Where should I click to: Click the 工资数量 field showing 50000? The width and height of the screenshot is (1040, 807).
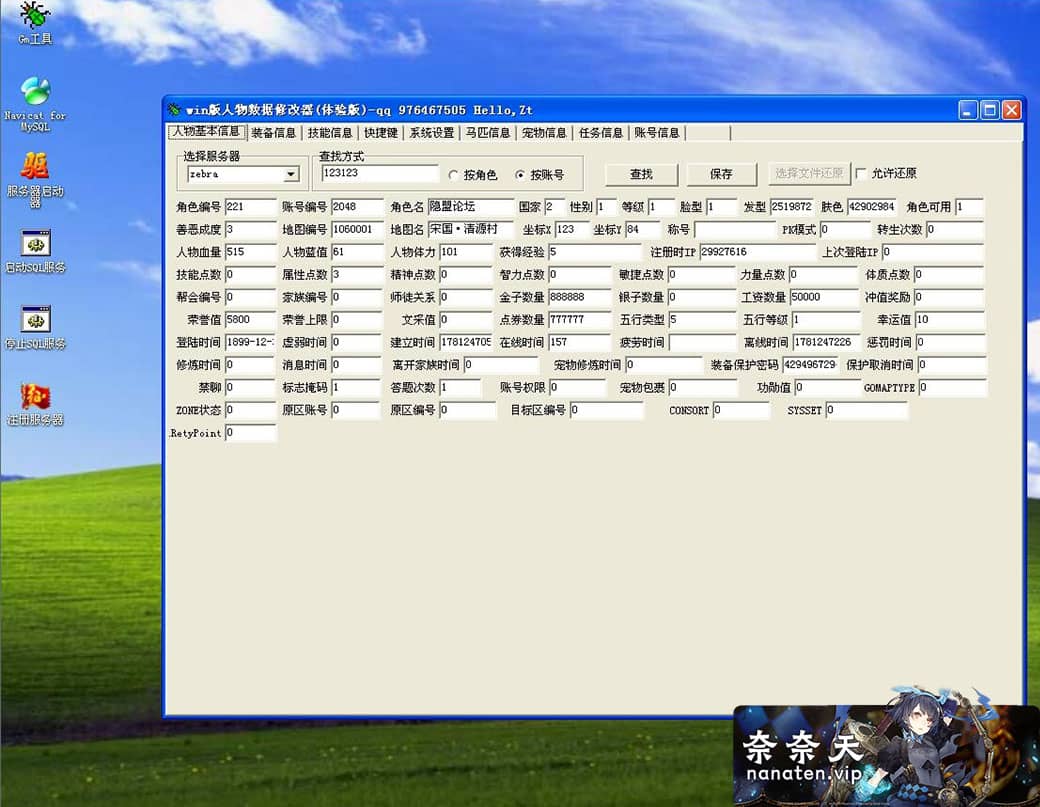pos(824,297)
